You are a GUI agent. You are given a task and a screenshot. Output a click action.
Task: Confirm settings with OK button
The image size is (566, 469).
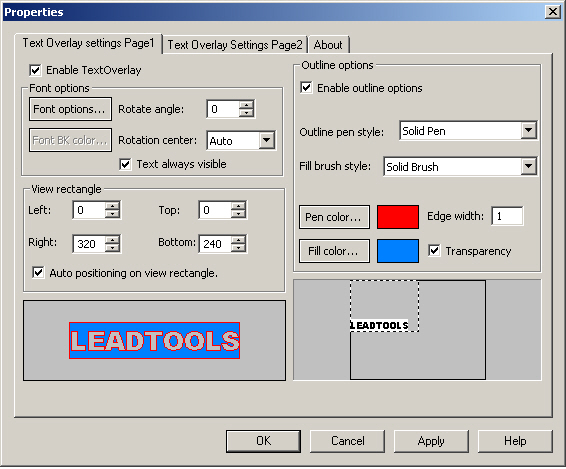pyautogui.click(x=264, y=441)
